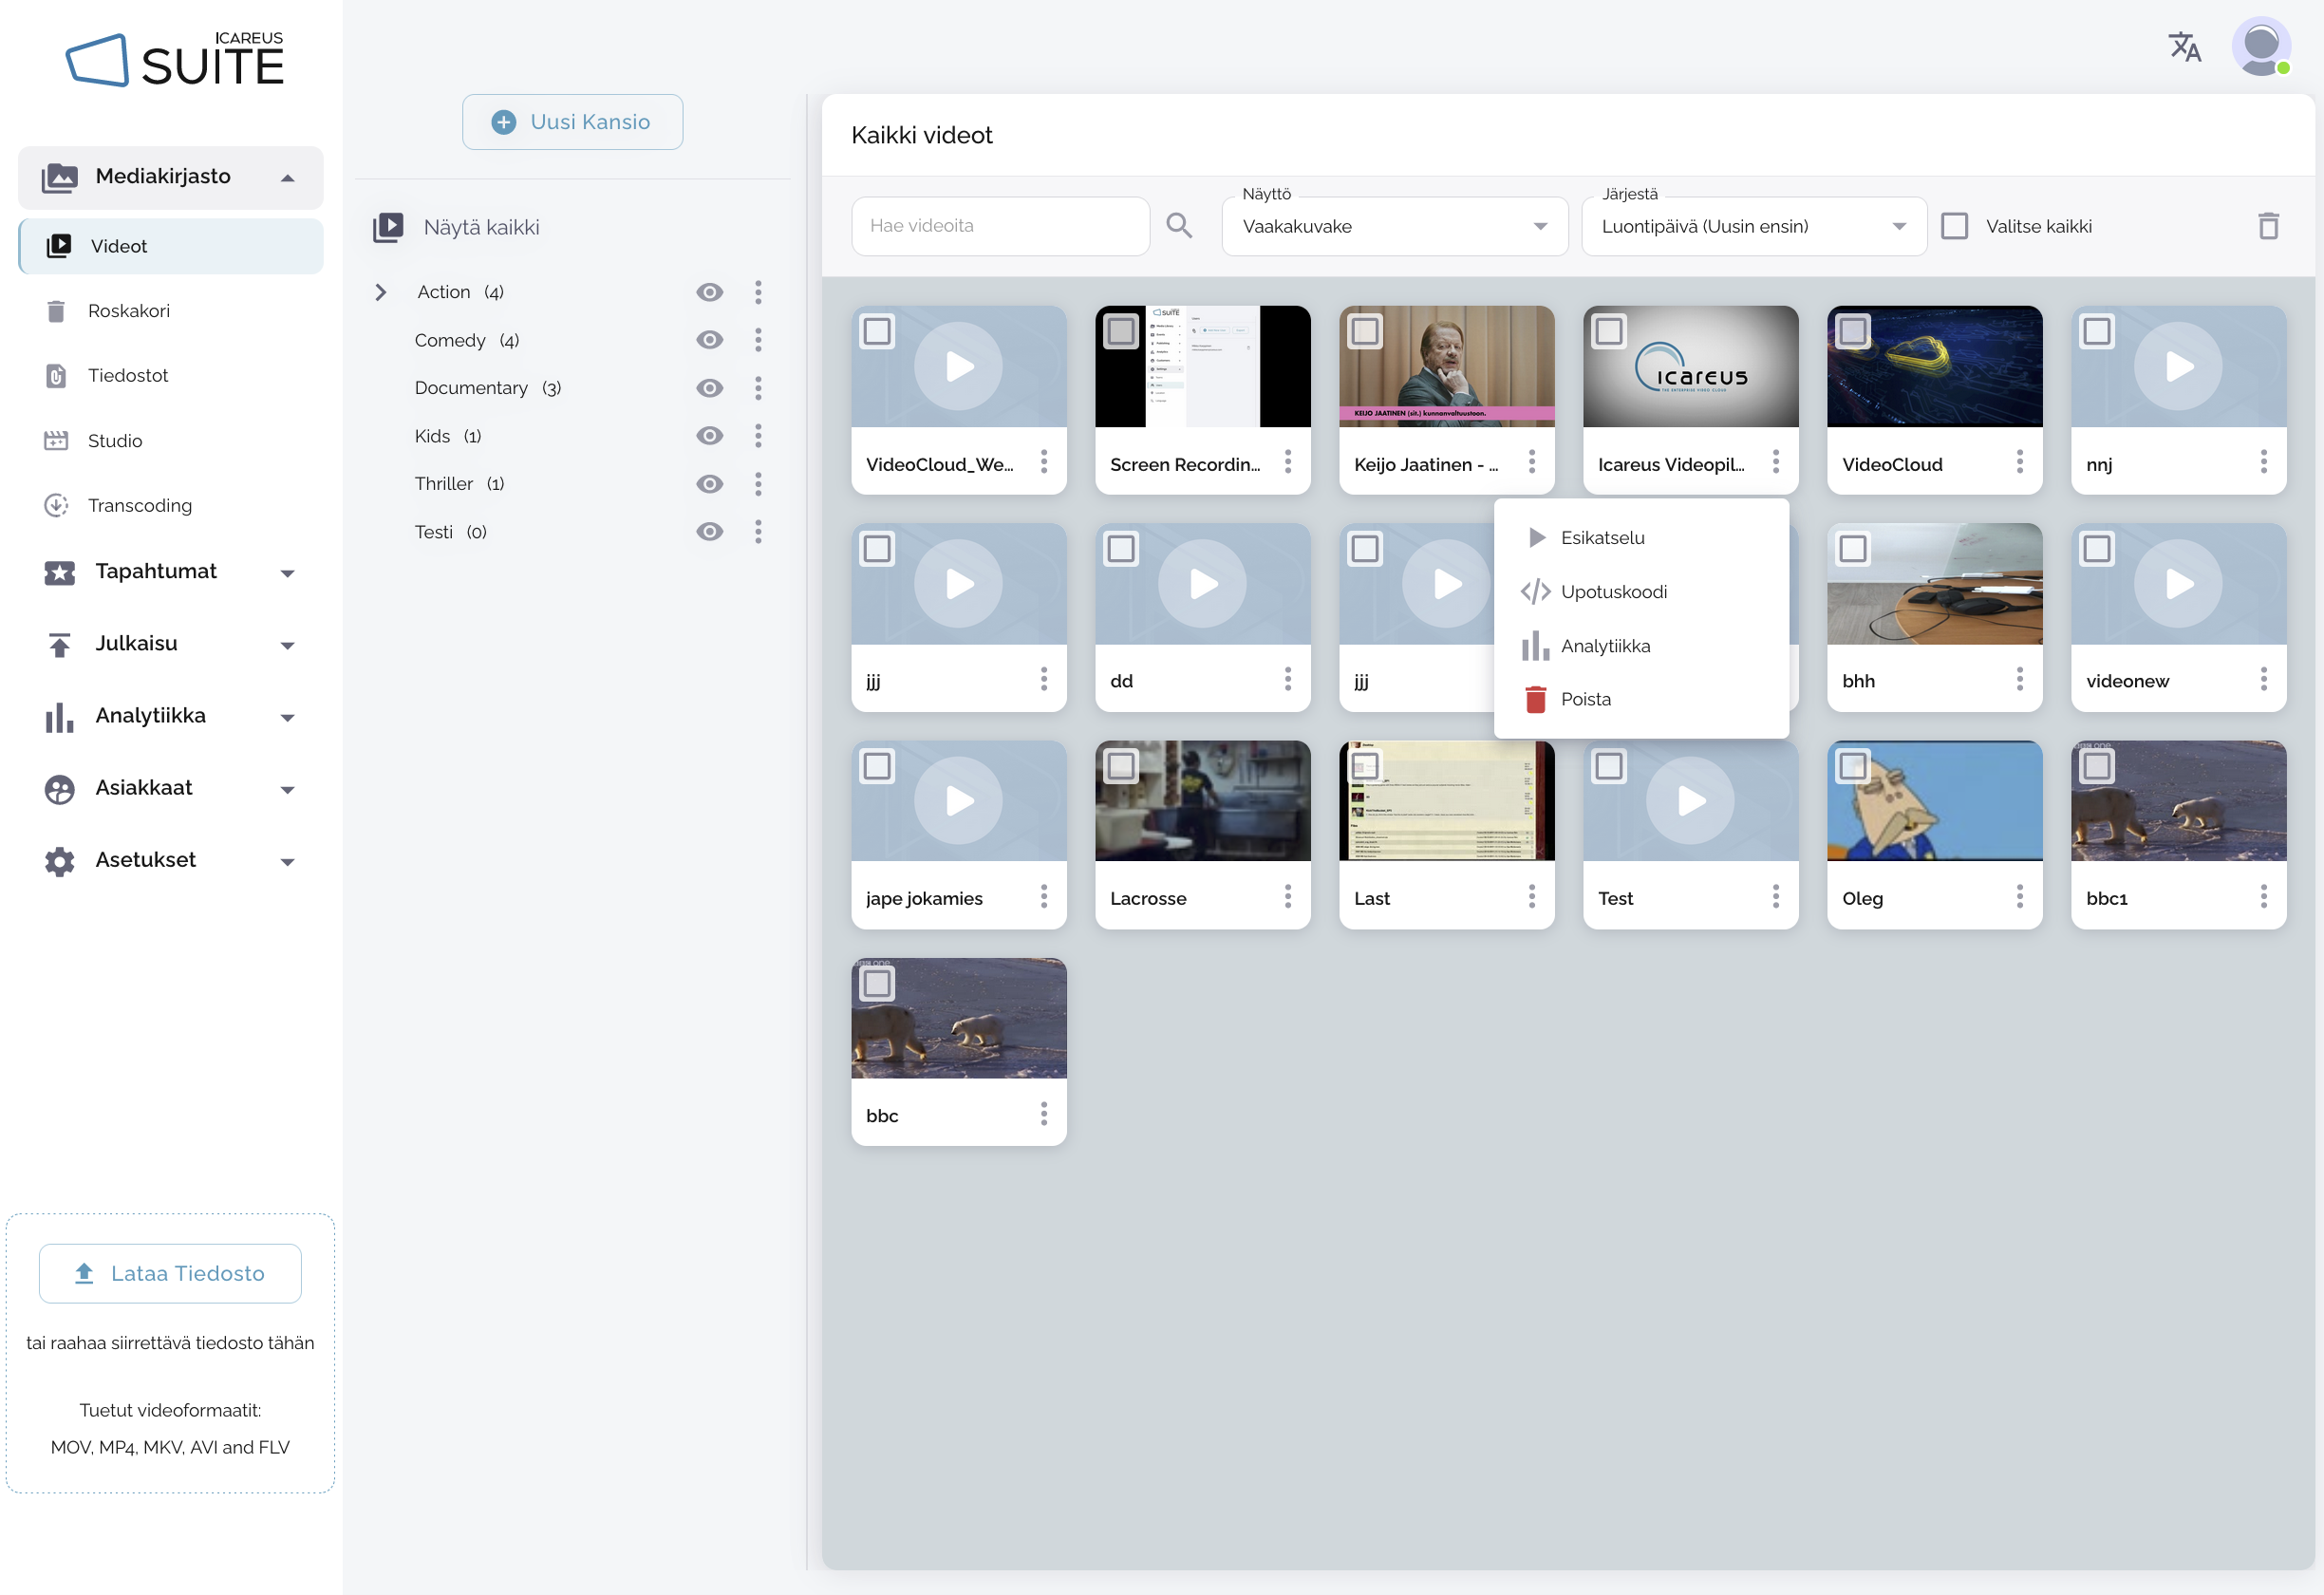Expand the Action folder chevron
This screenshot has height=1595, width=2324.
(381, 292)
